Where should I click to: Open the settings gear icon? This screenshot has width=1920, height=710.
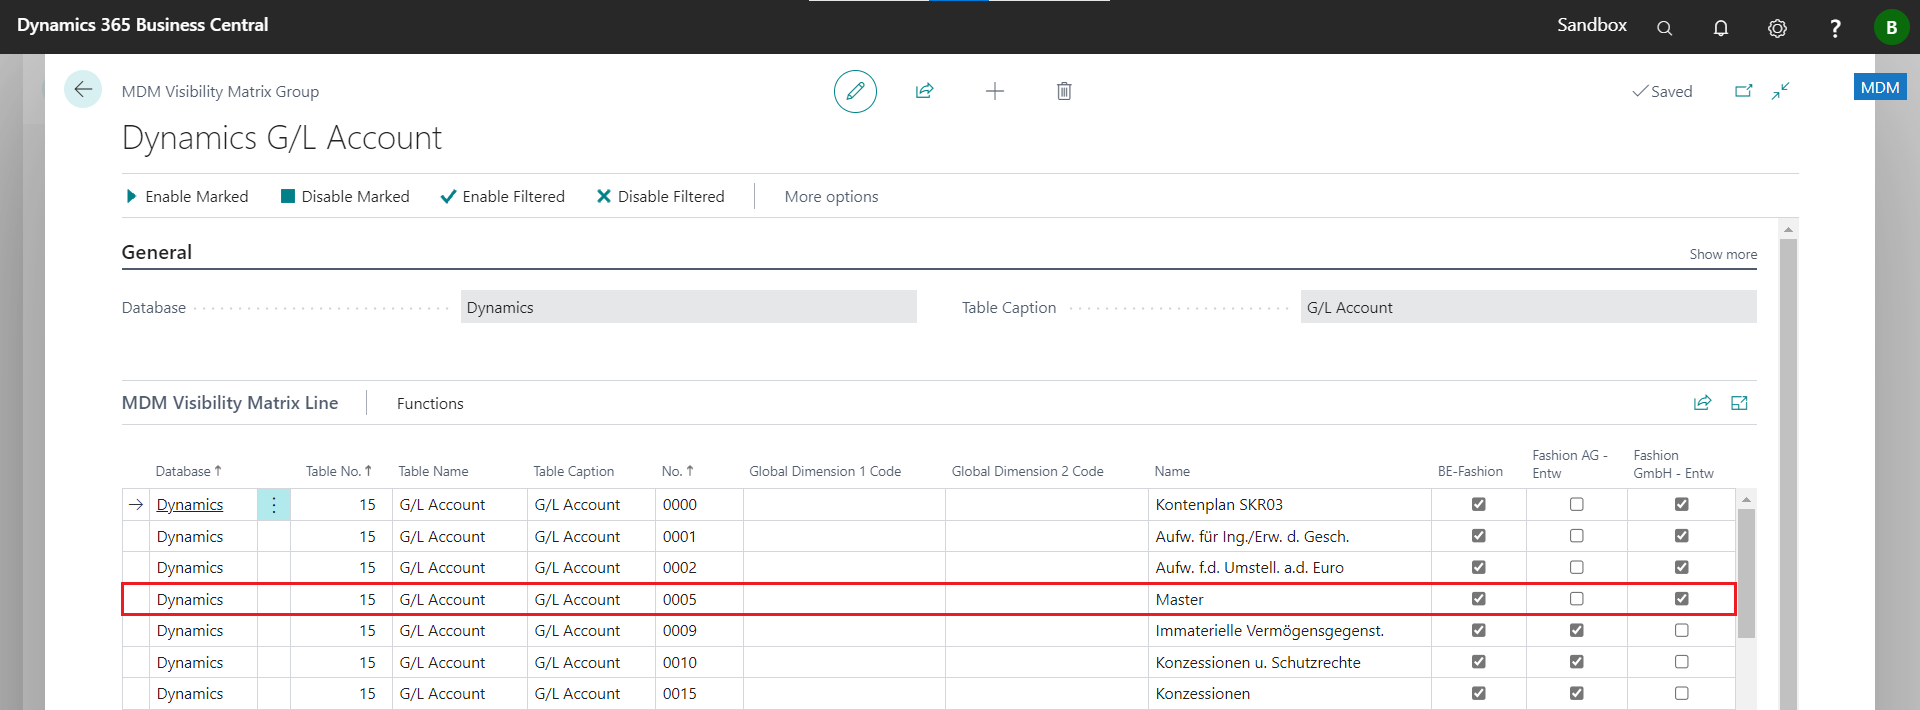(x=1777, y=28)
